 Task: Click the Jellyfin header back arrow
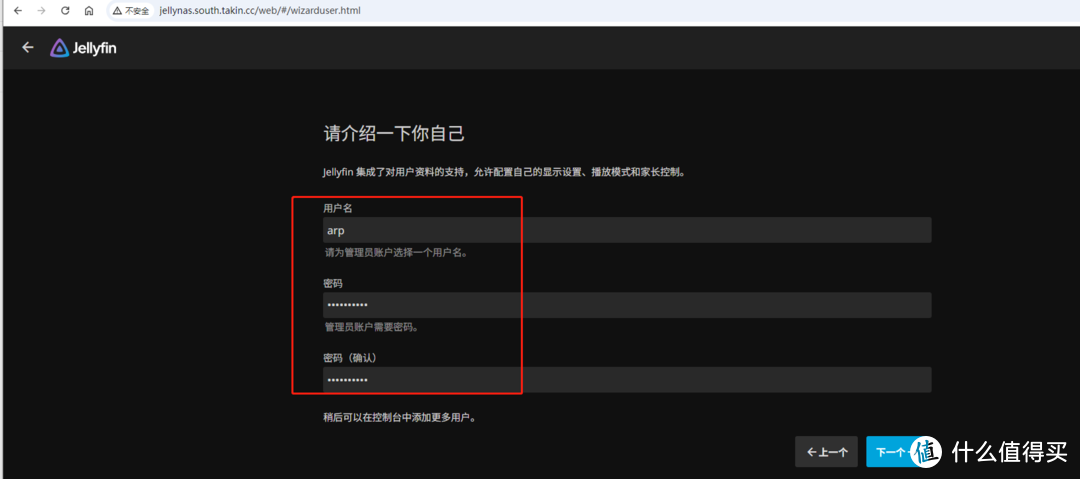coord(28,47)
